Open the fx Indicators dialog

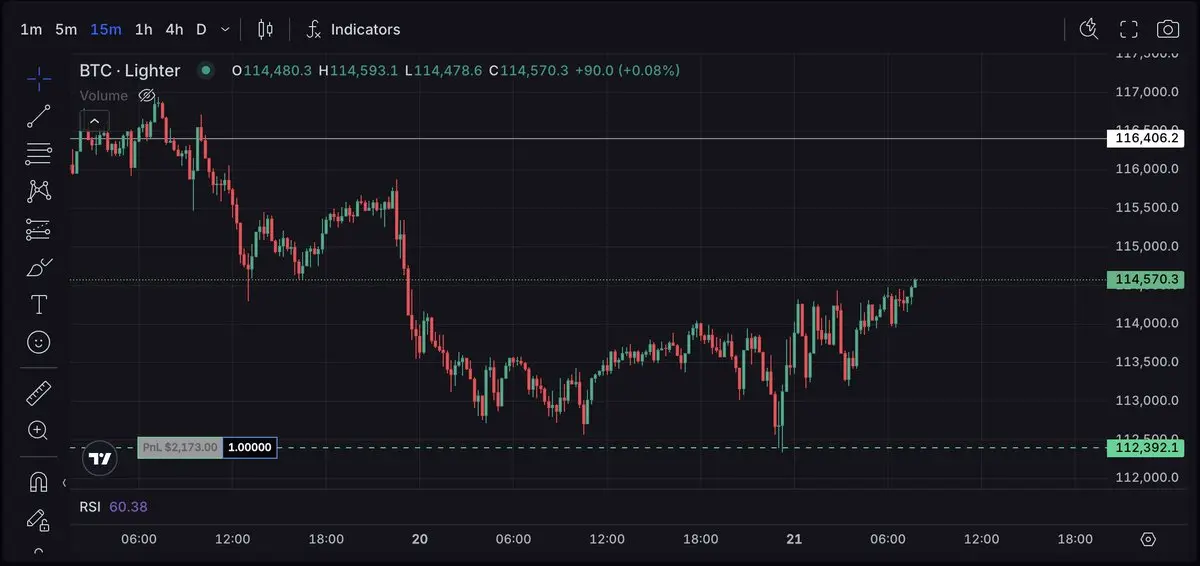353,29
